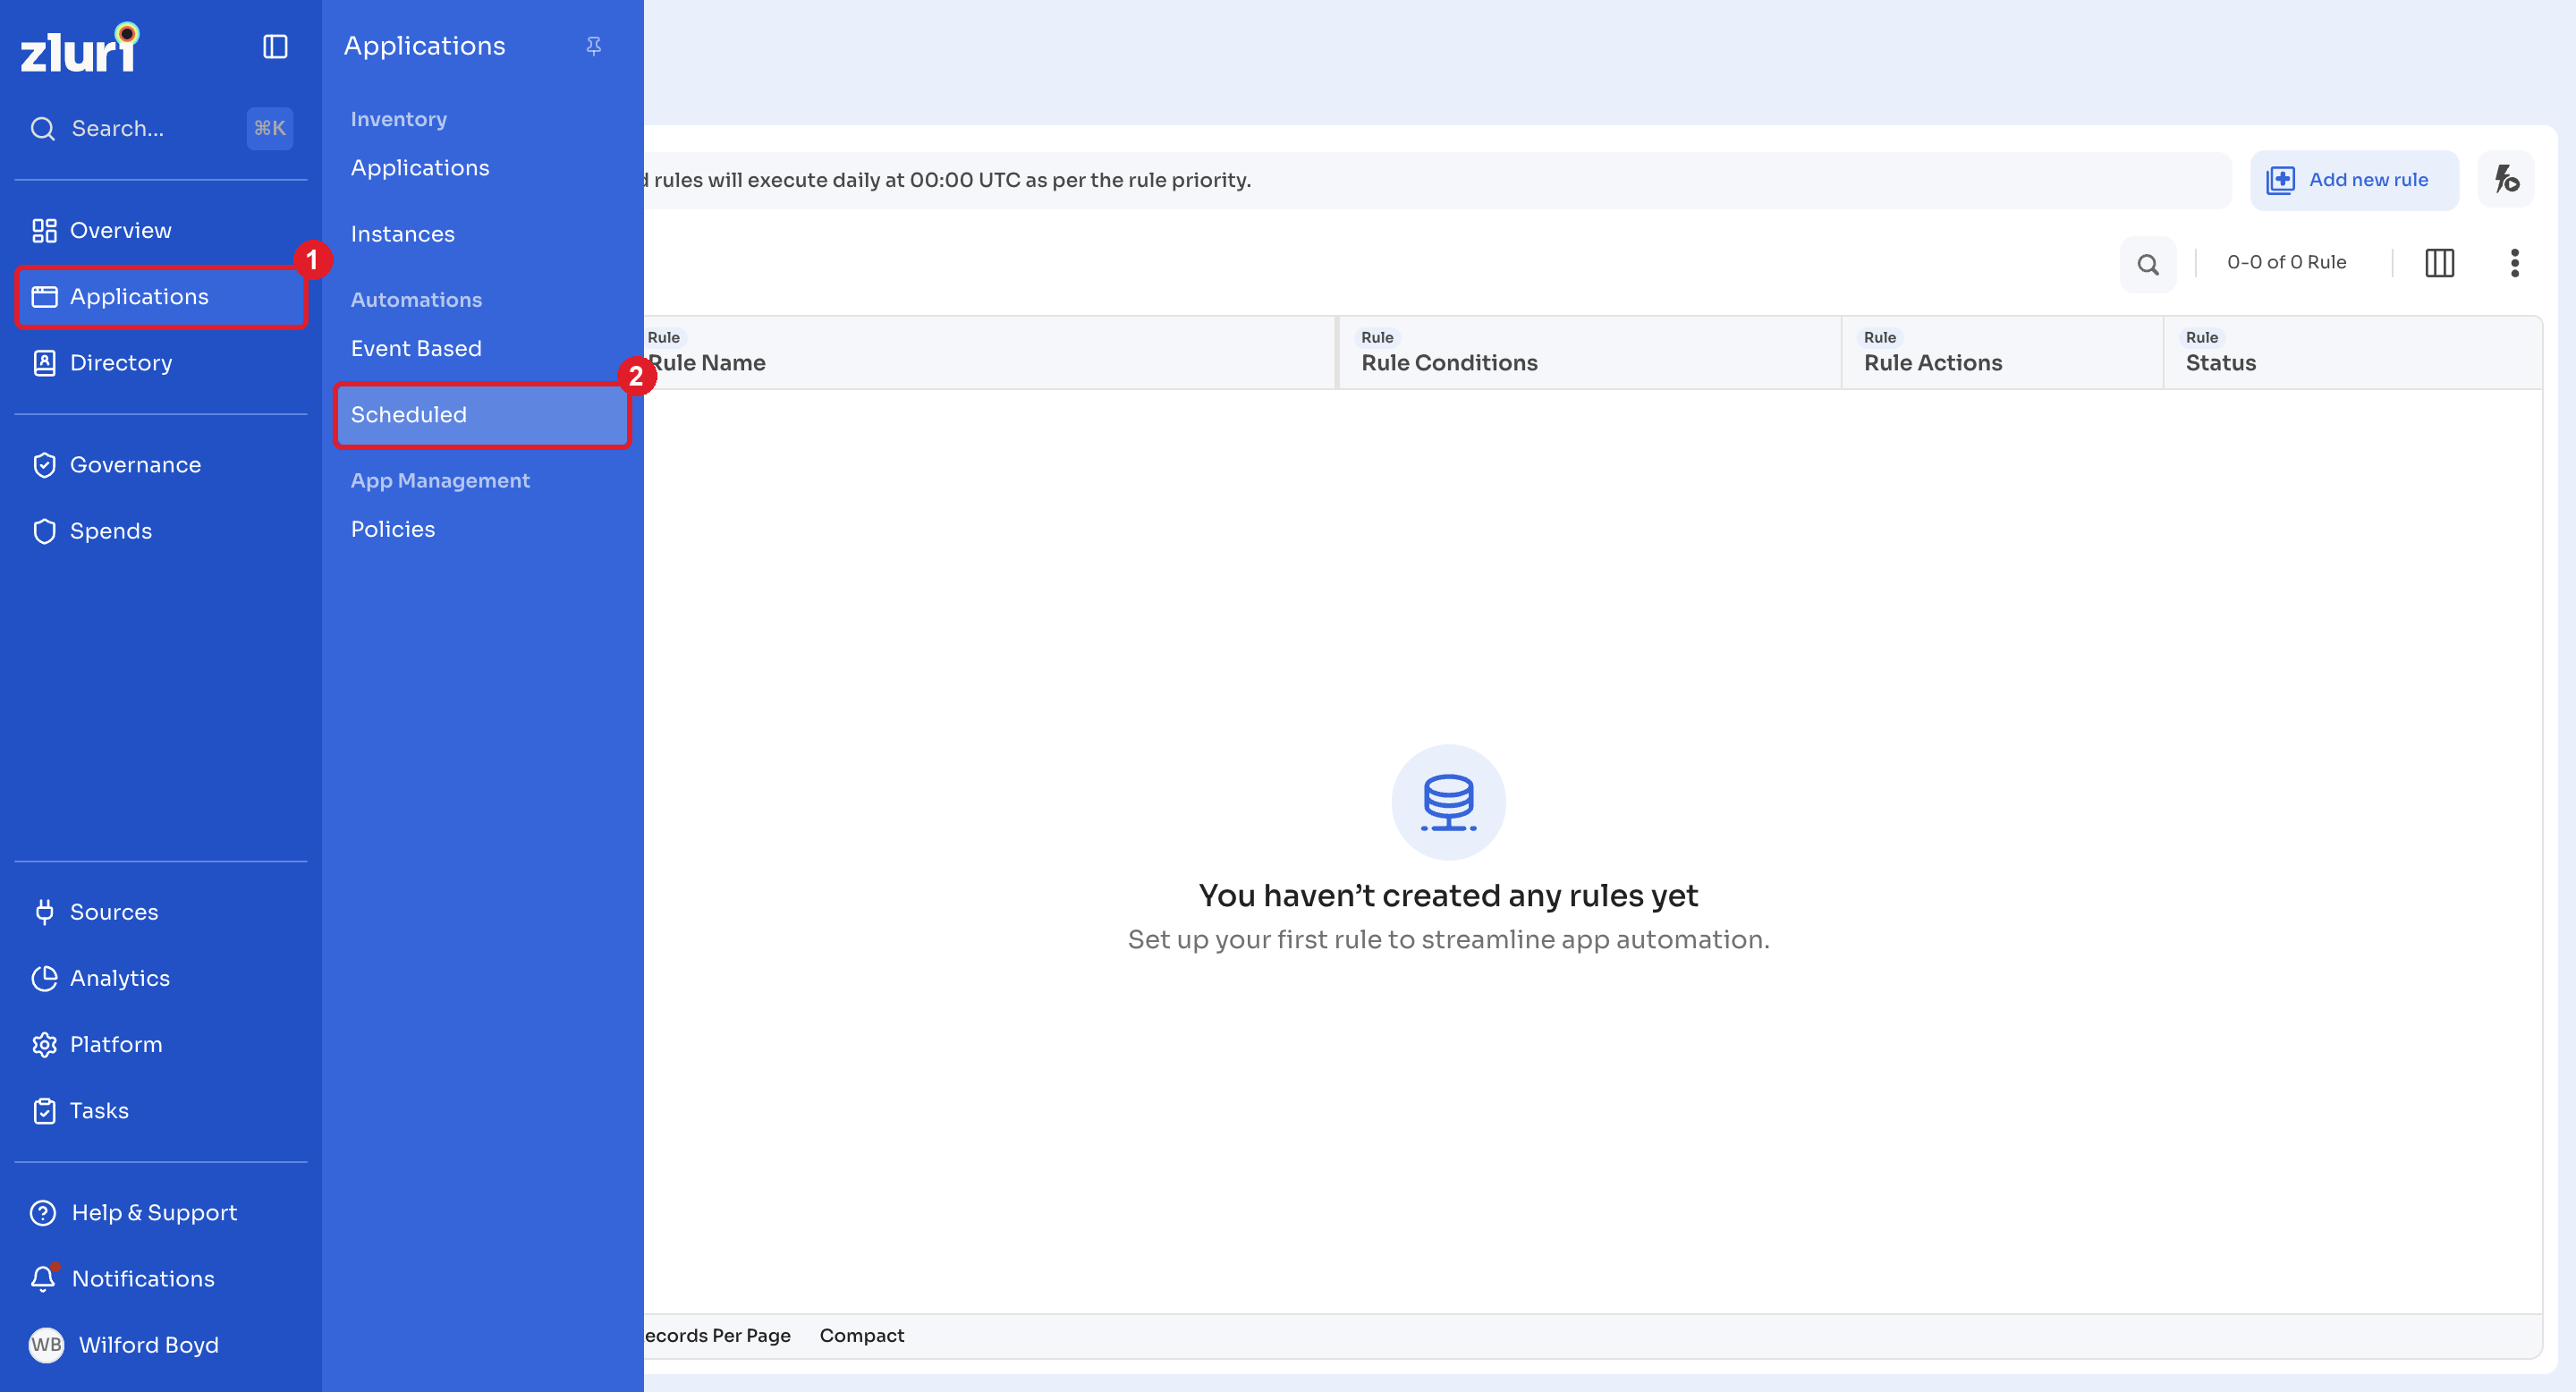
Task: Open the column layout icon
Action: click(x=2439, y=263)
